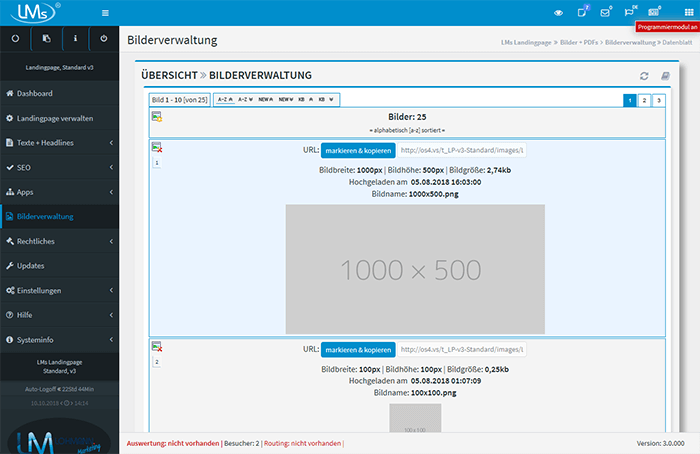Click the URL field of 1000x500.png

point(462,150)
